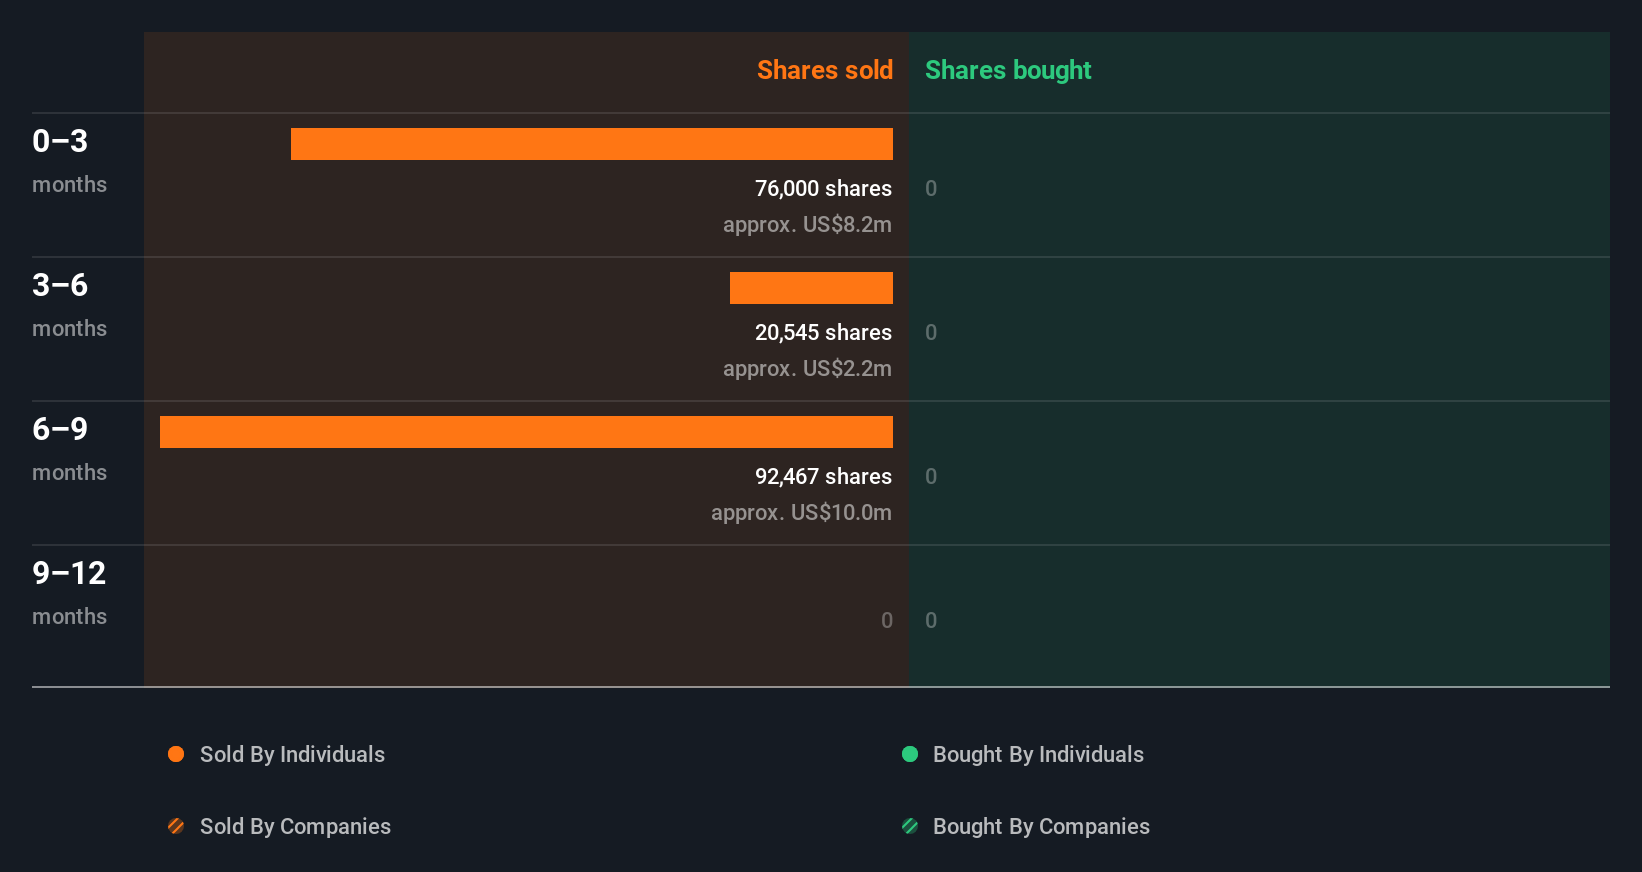The image size is (1642, 872).
Task: Click the Shares bought column header
Action: point(1008,70)
